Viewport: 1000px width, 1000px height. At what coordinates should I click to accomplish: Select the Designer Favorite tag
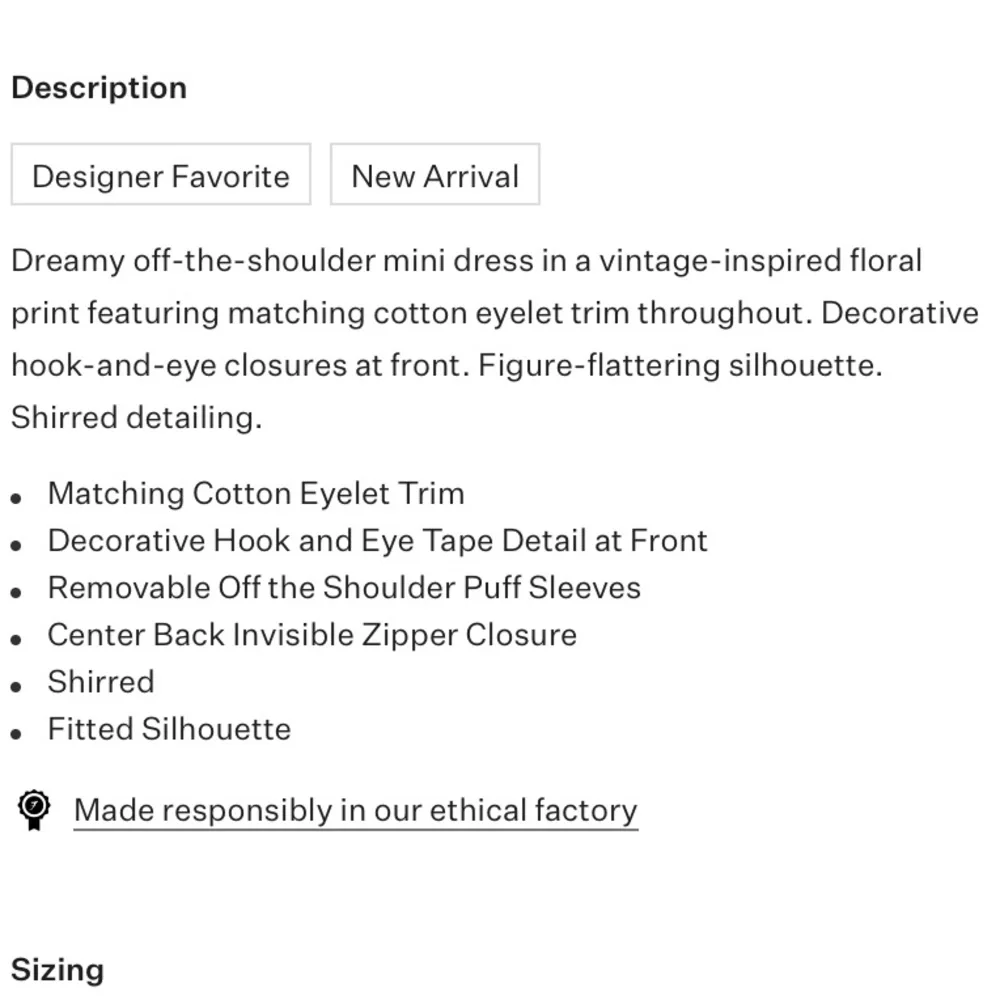click(161, 176)
